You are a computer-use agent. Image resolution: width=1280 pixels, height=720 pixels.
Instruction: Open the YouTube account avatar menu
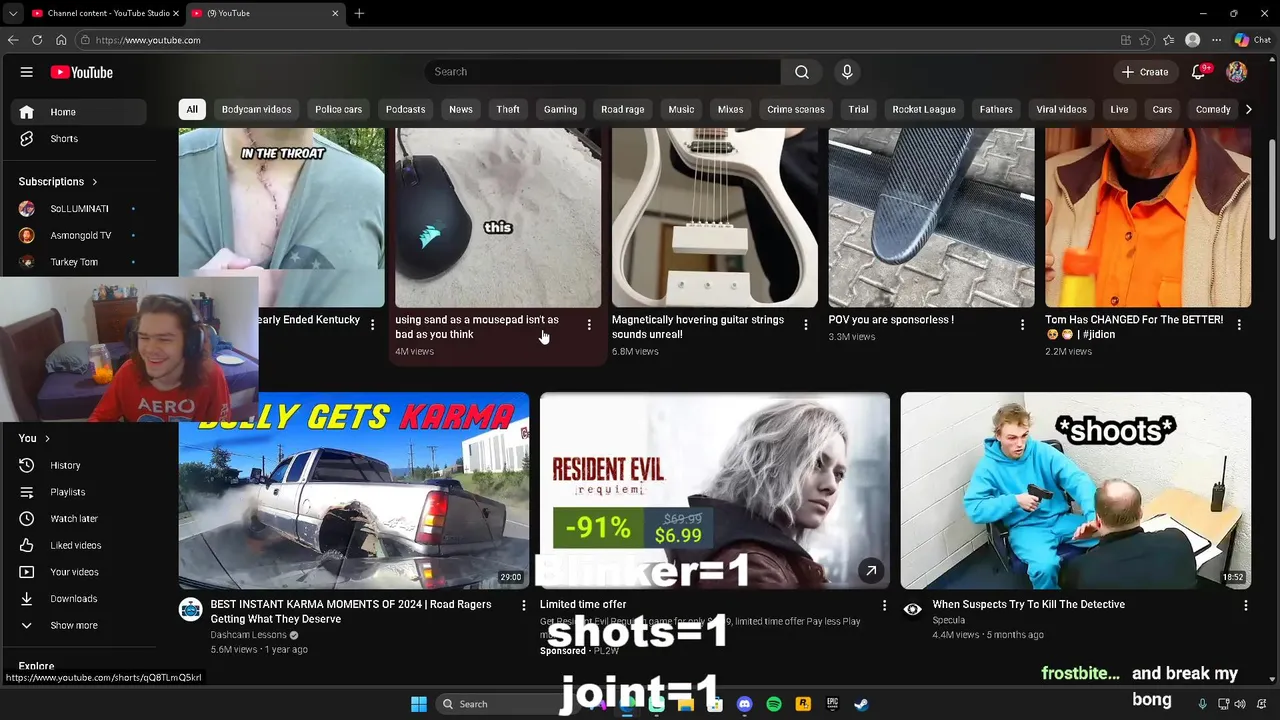click(1237, 72)
